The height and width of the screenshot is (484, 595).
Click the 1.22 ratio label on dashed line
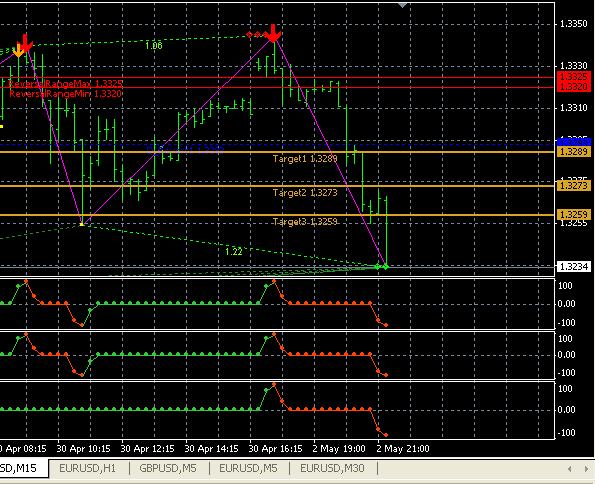pyautogui.click(x=233, y=252)
